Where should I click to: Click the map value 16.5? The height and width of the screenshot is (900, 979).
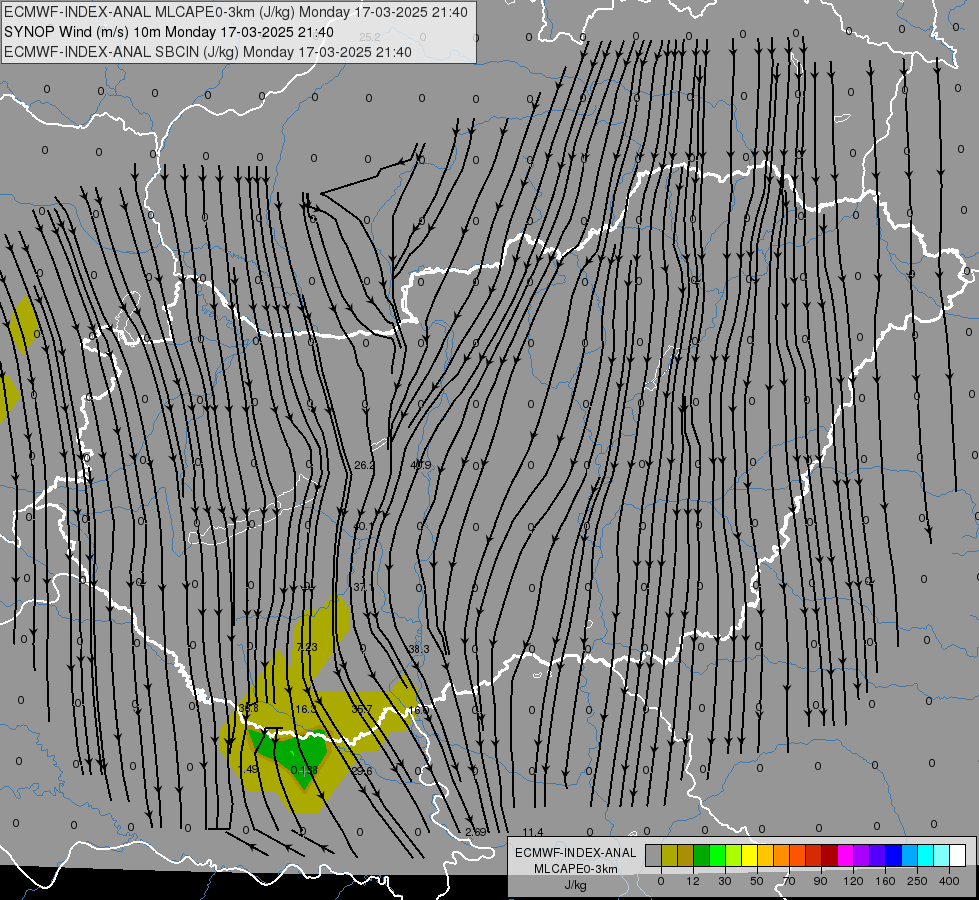click(x=419, y=710)
